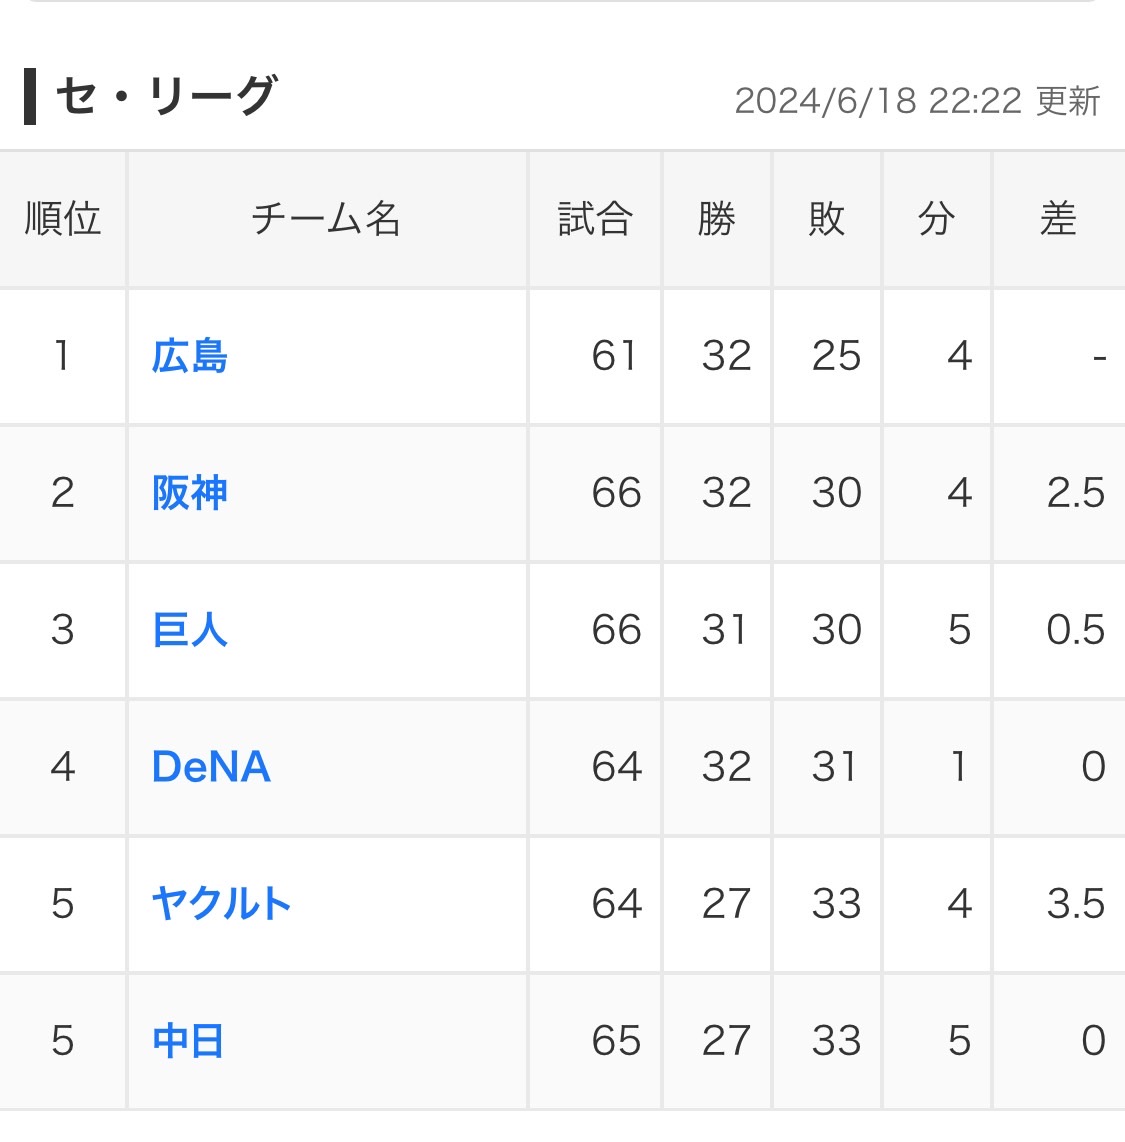Click the 2024/6/18 22:22 更新 timestamp
This screenshot has width=1125, height=1142.
point(917,101)
